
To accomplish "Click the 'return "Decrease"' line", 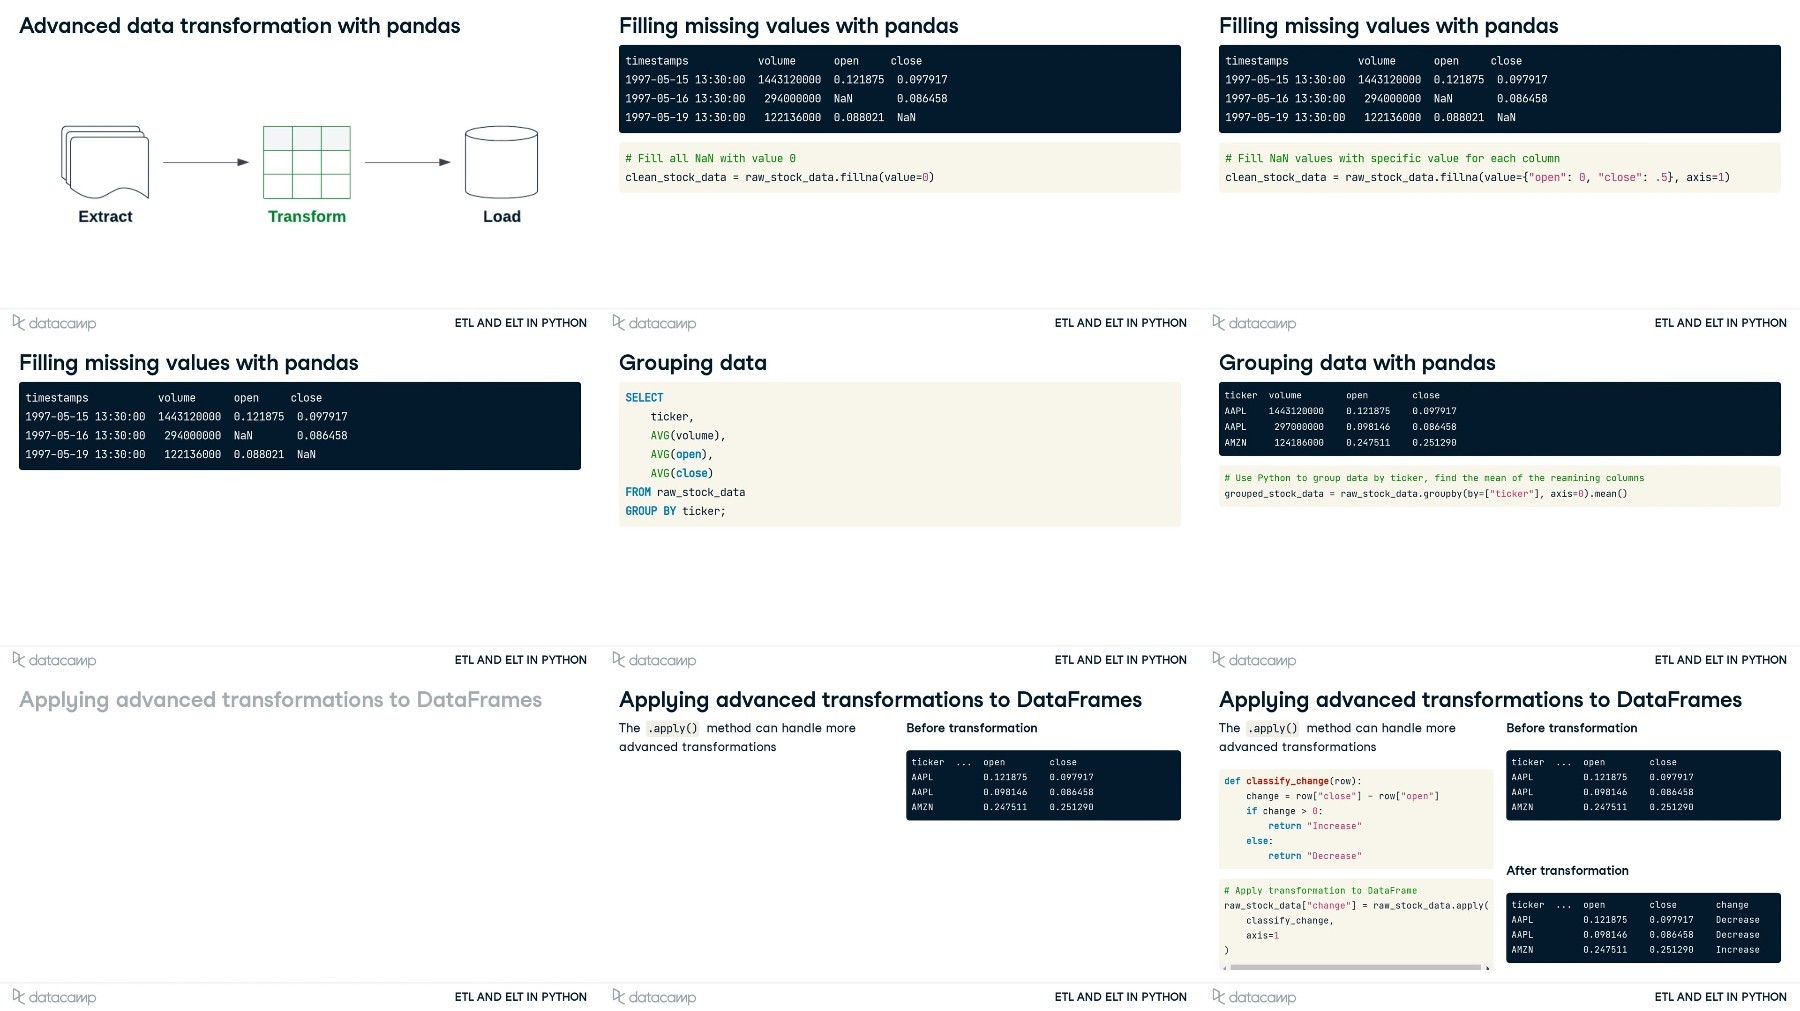I will point(1315,856).
